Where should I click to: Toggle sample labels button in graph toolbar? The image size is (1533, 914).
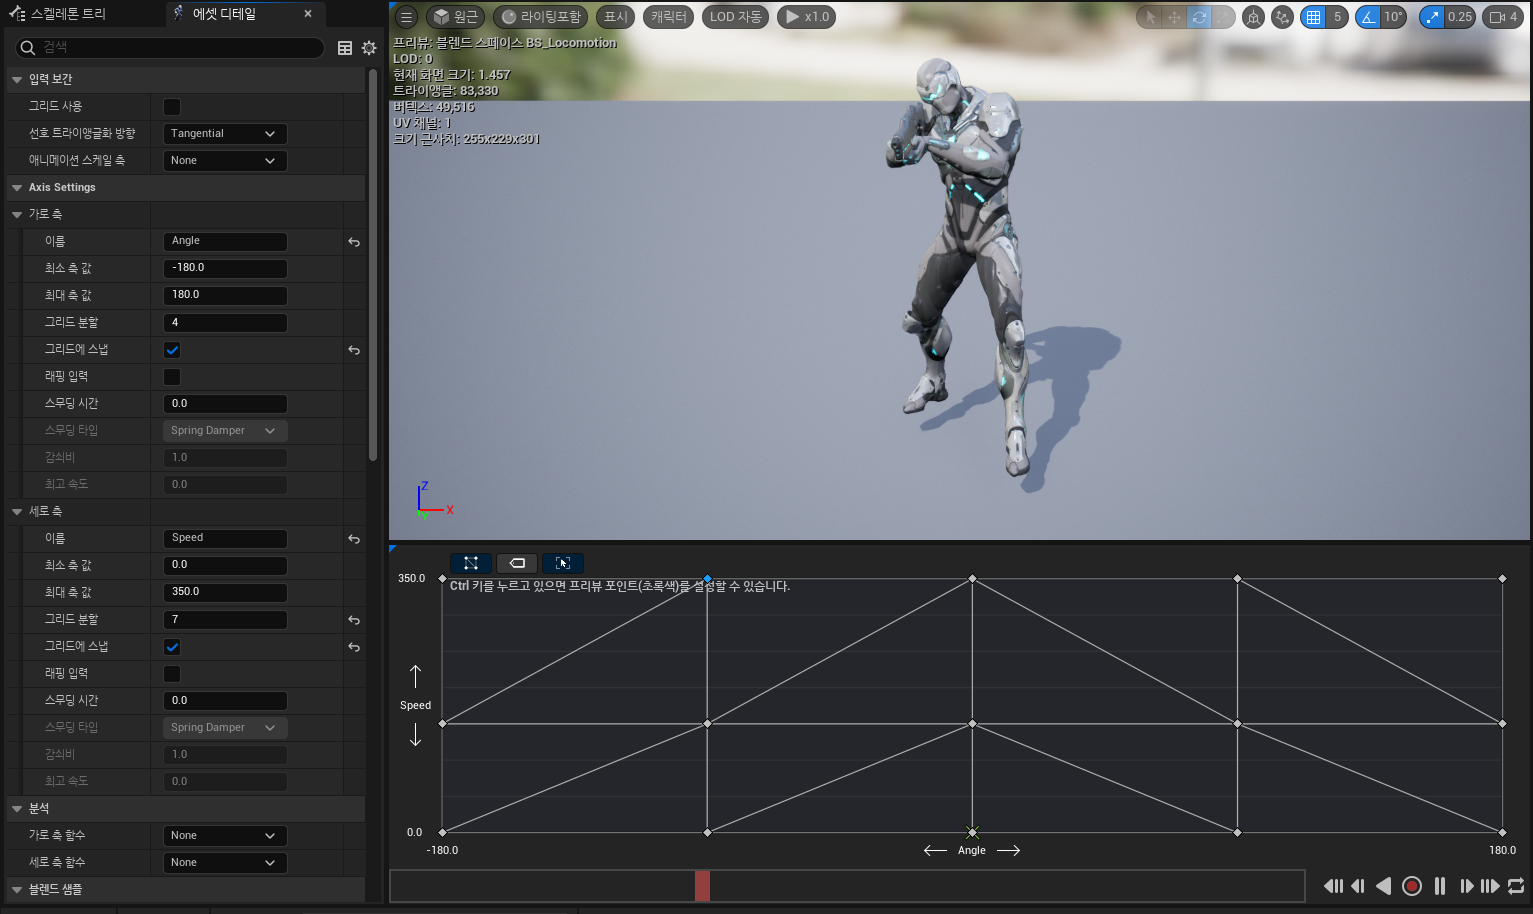517,563
